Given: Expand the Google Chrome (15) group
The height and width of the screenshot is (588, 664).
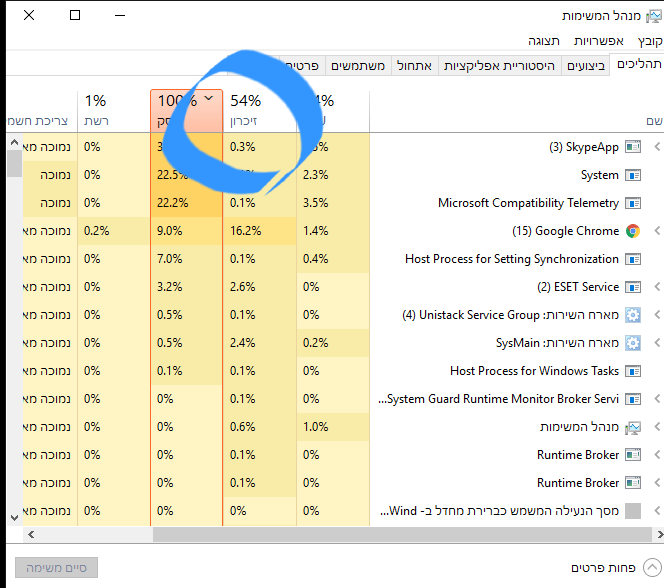Looking at the screenshot, I should tap(657, 231).
